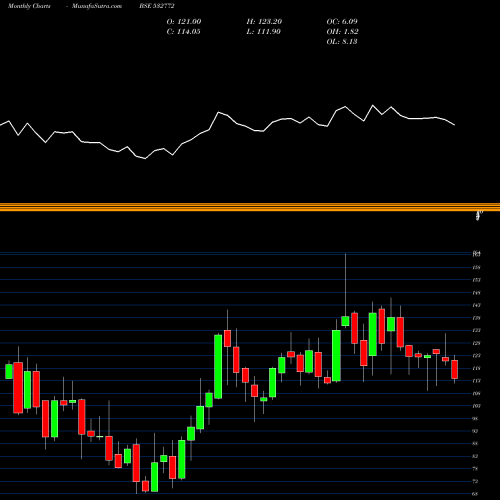Click the 78 price axis label
Screen dimensions: 500x500
tap(476, 469)
